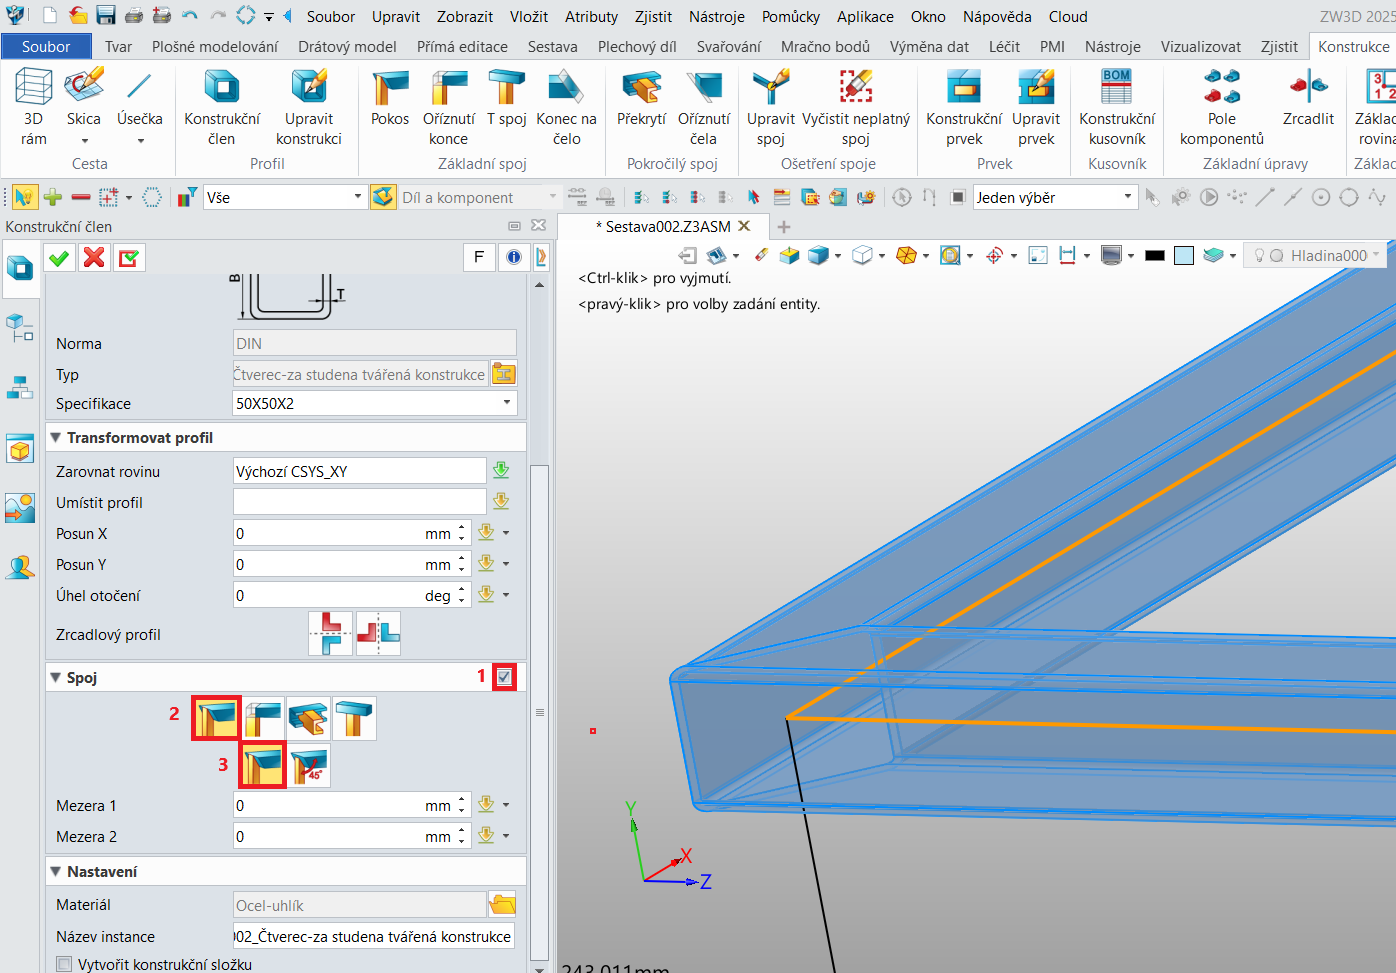Open Pole komponentů tool
The image size is (1396, 973).
point(1222,106)
